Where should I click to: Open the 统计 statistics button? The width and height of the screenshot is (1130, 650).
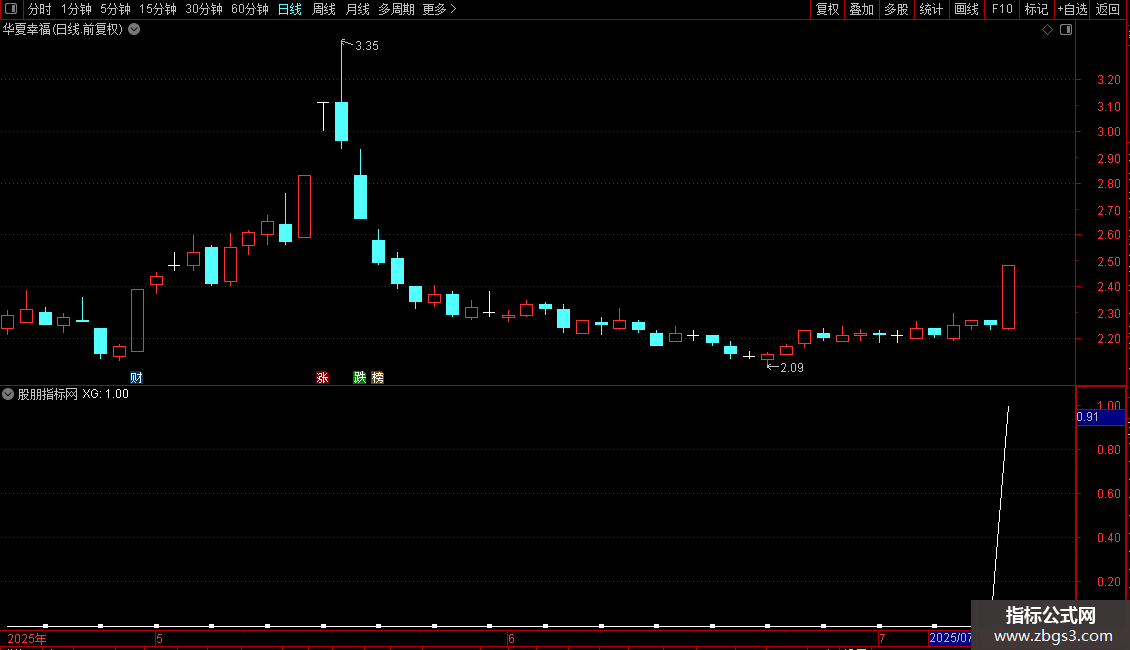tap(931, 9)
